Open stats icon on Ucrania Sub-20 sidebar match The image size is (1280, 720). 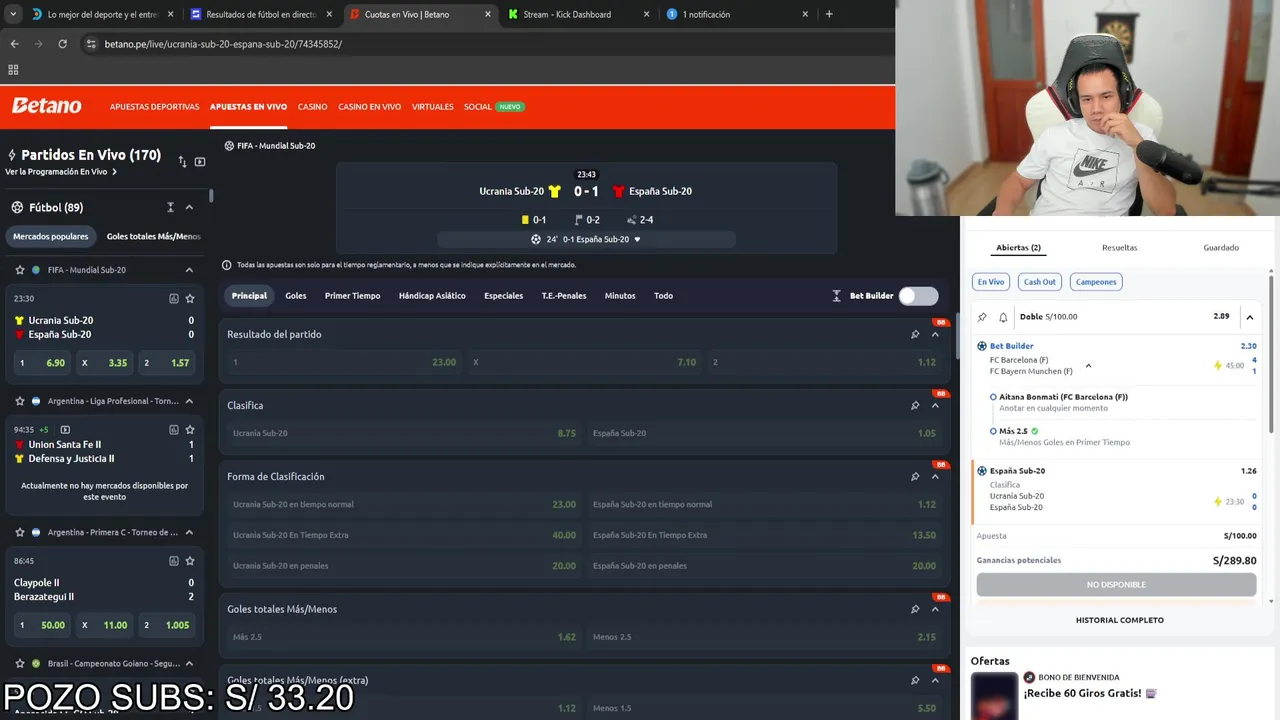pyautogui.click(x=174, y=298)
